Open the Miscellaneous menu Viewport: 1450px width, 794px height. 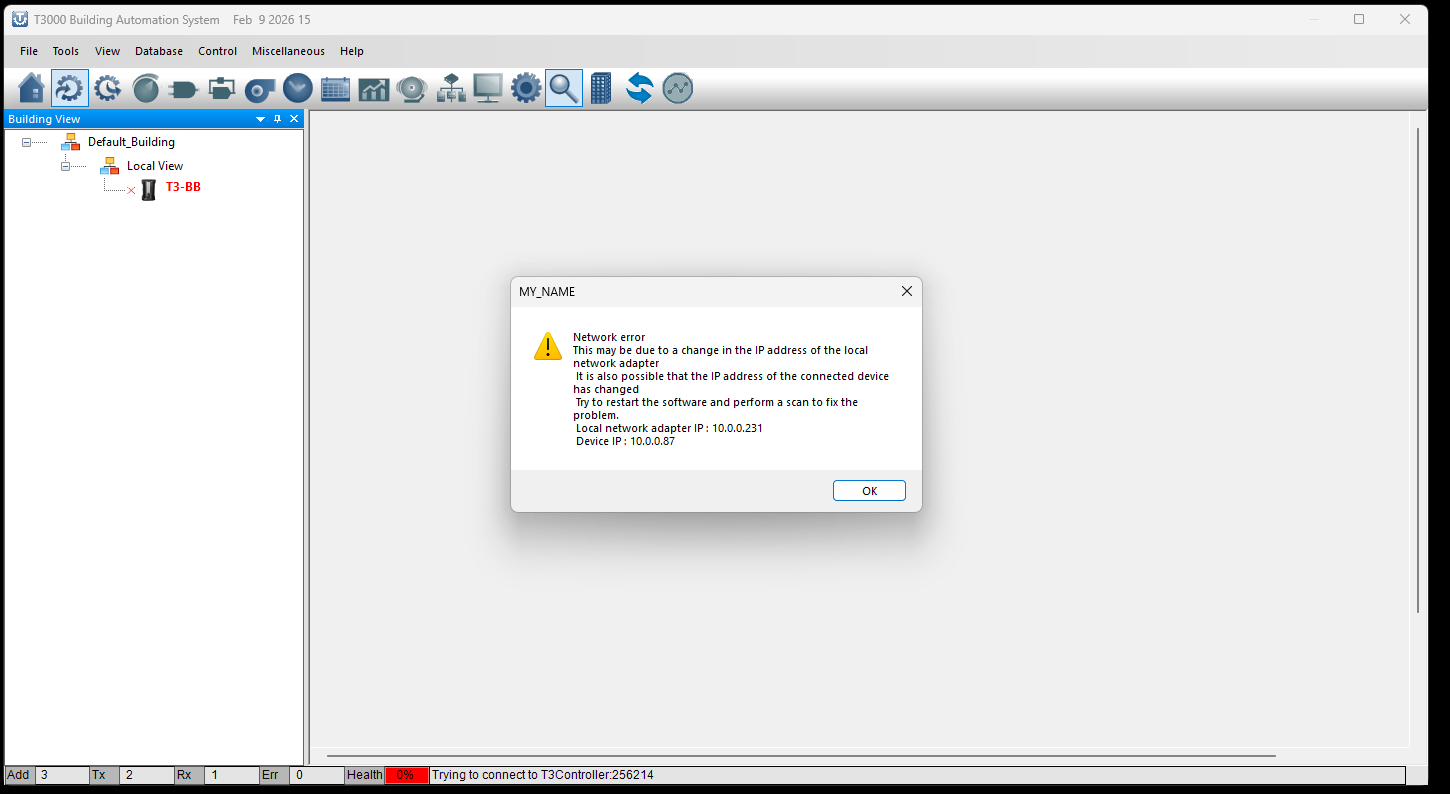pyautogui.click(x=288, y=51)
